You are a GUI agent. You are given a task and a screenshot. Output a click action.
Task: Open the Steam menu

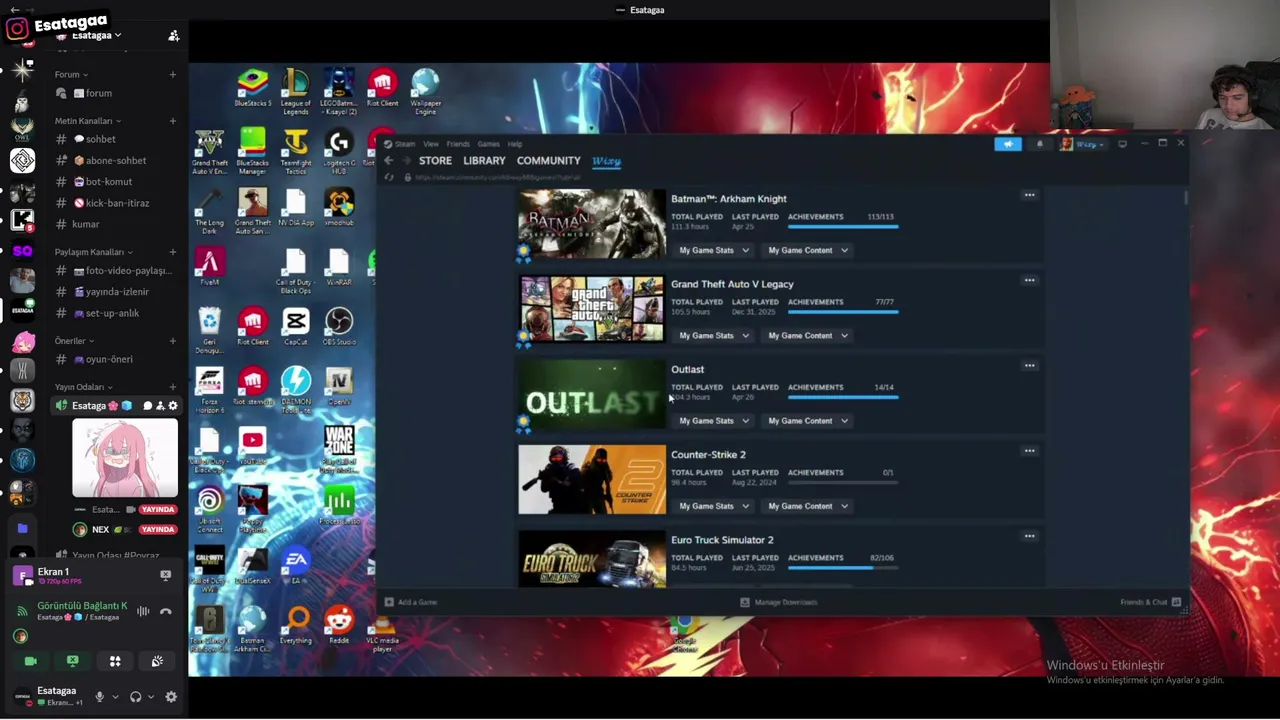(x=399, y=144)
